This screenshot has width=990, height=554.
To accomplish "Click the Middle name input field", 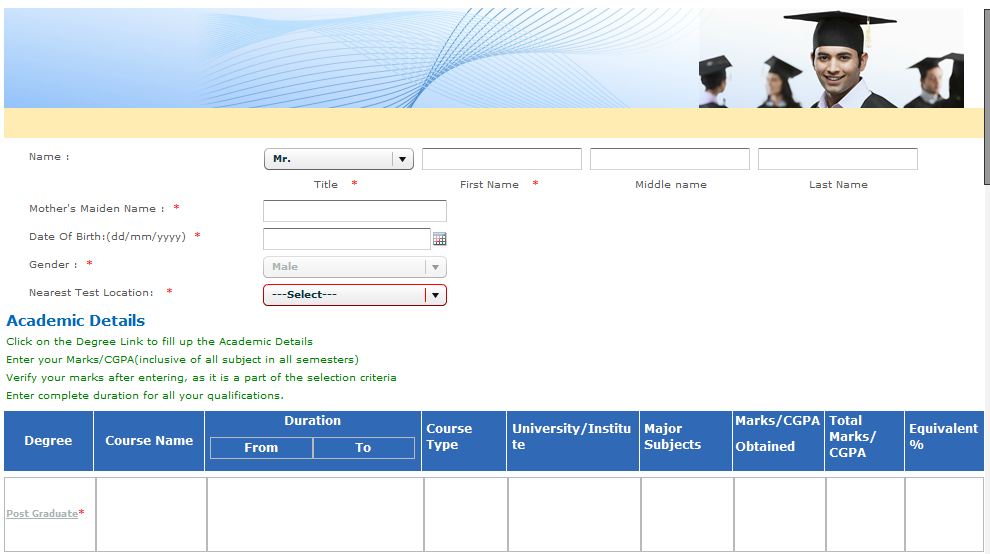I will pyautogui.click(x=670, y=159).
